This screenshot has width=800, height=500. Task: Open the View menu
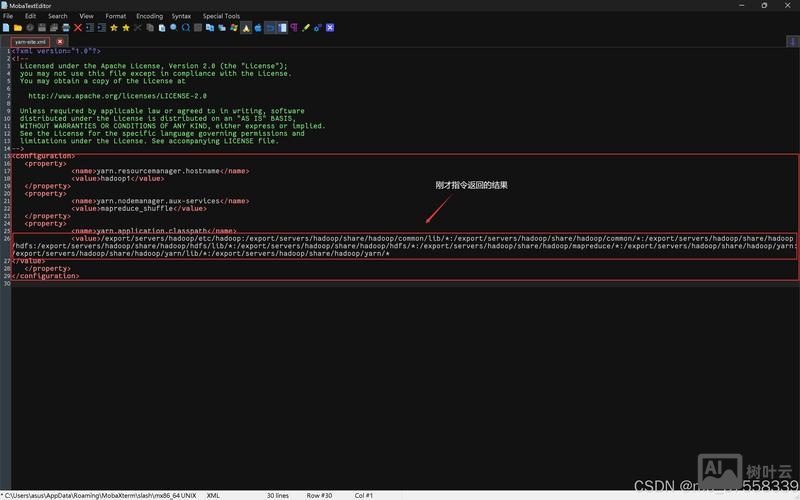tap(86, 16)
